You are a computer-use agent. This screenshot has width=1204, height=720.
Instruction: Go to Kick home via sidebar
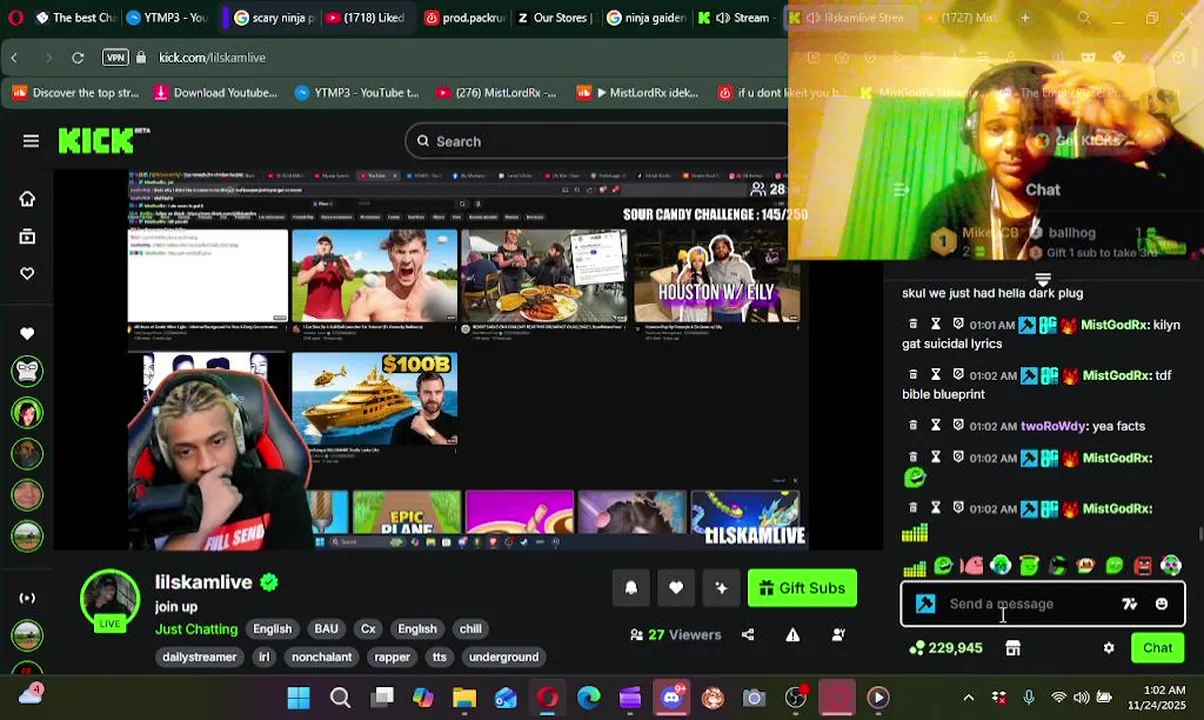[27, 199]
